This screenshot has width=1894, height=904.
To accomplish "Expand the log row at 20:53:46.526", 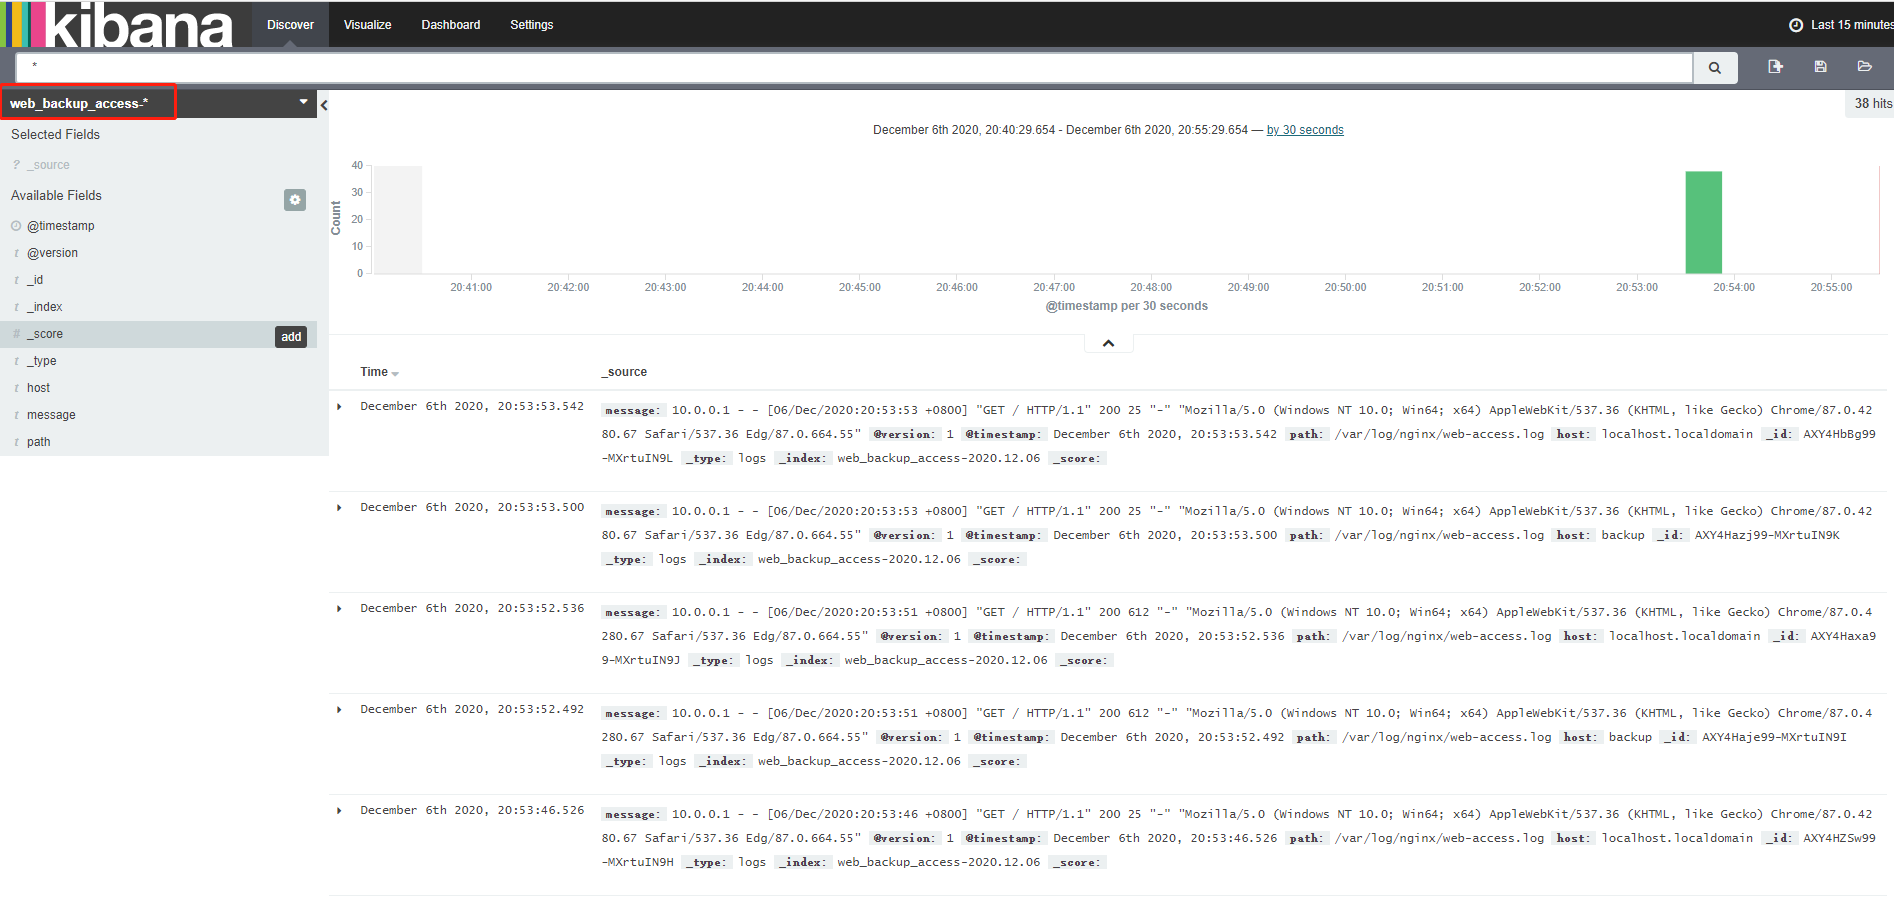I will click(340, 811).
